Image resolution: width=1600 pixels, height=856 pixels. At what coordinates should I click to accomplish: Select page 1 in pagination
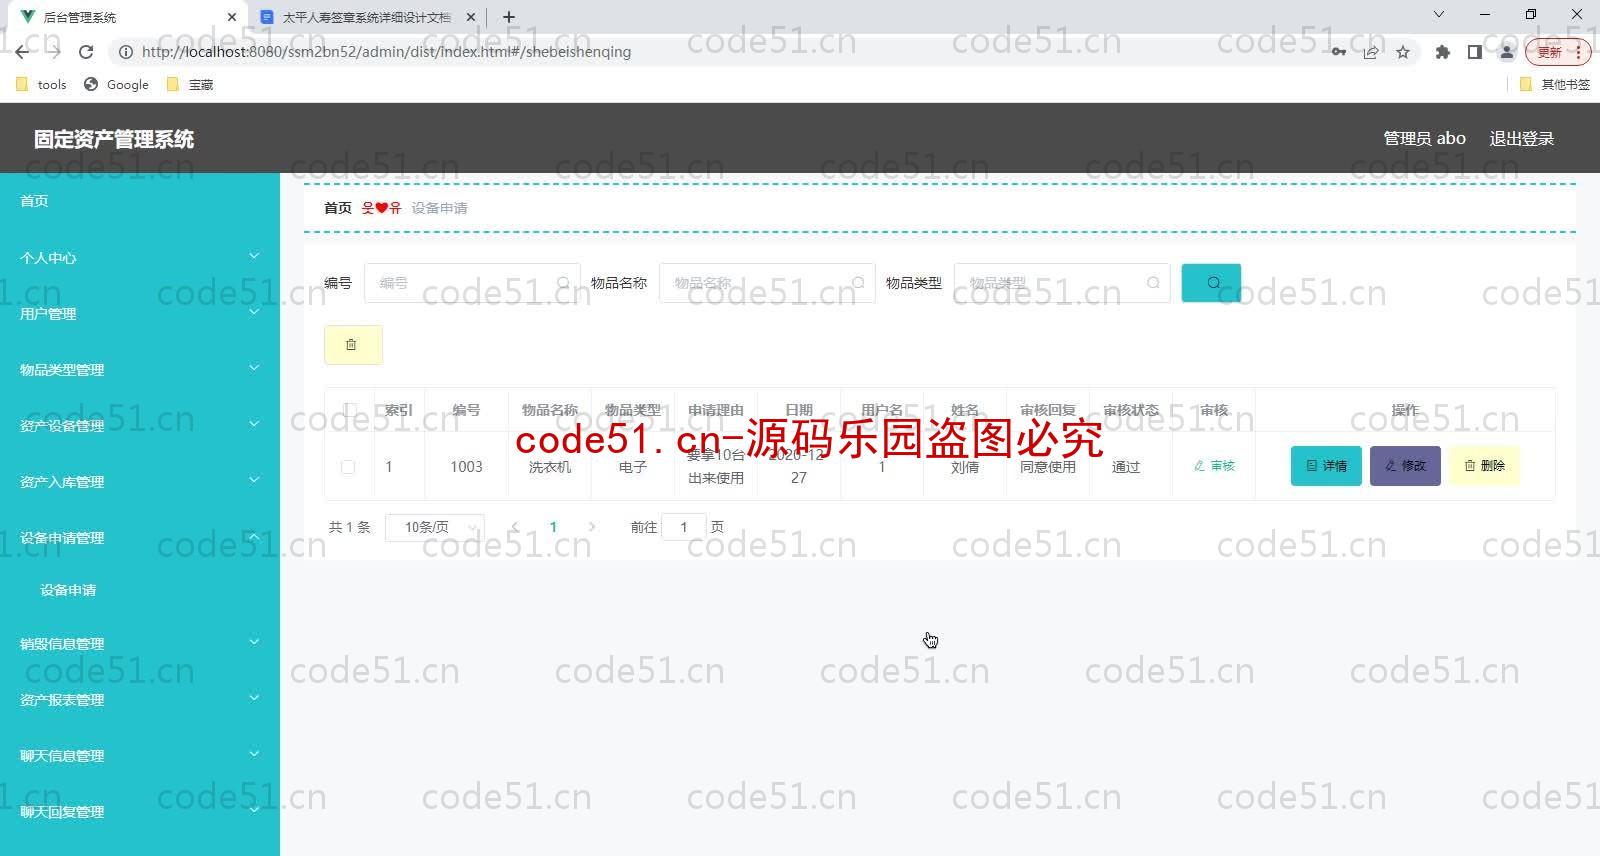coord(553,527)
